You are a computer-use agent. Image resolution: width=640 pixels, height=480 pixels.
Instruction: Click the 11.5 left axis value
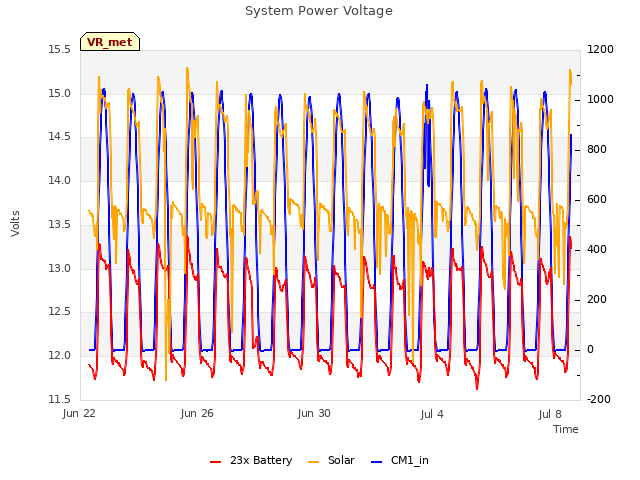tap(60, 399)
